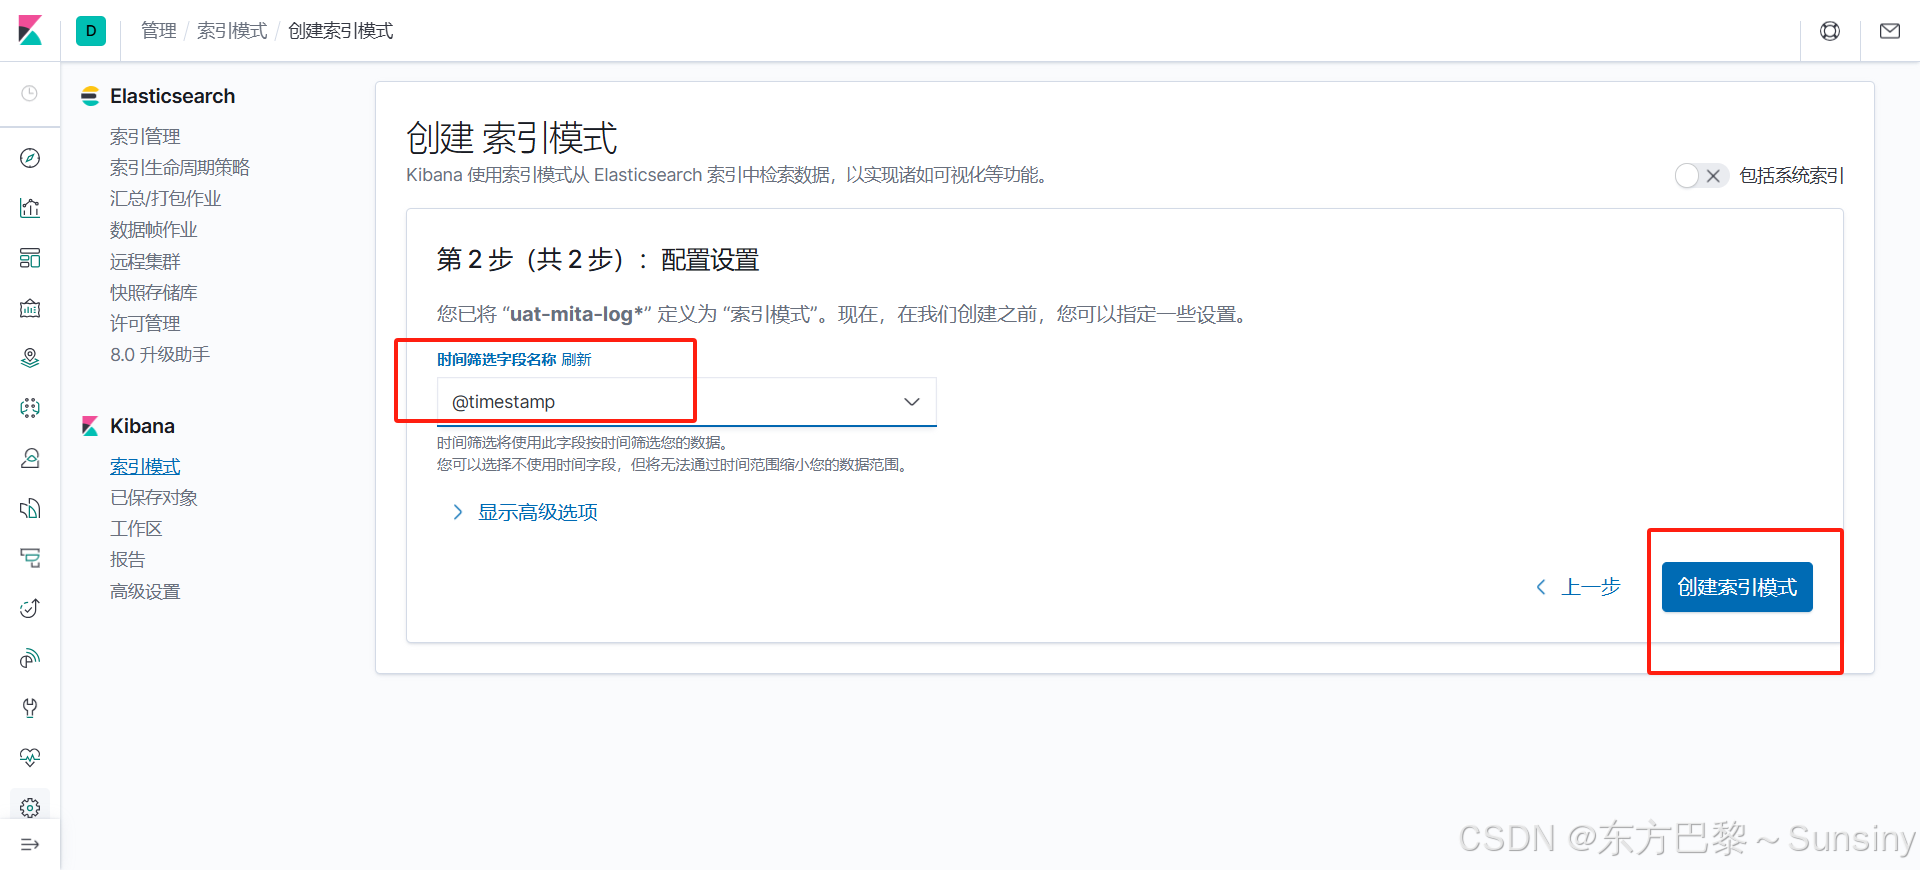Click the 创建 索引模式 page title

(x=512, y=138)
